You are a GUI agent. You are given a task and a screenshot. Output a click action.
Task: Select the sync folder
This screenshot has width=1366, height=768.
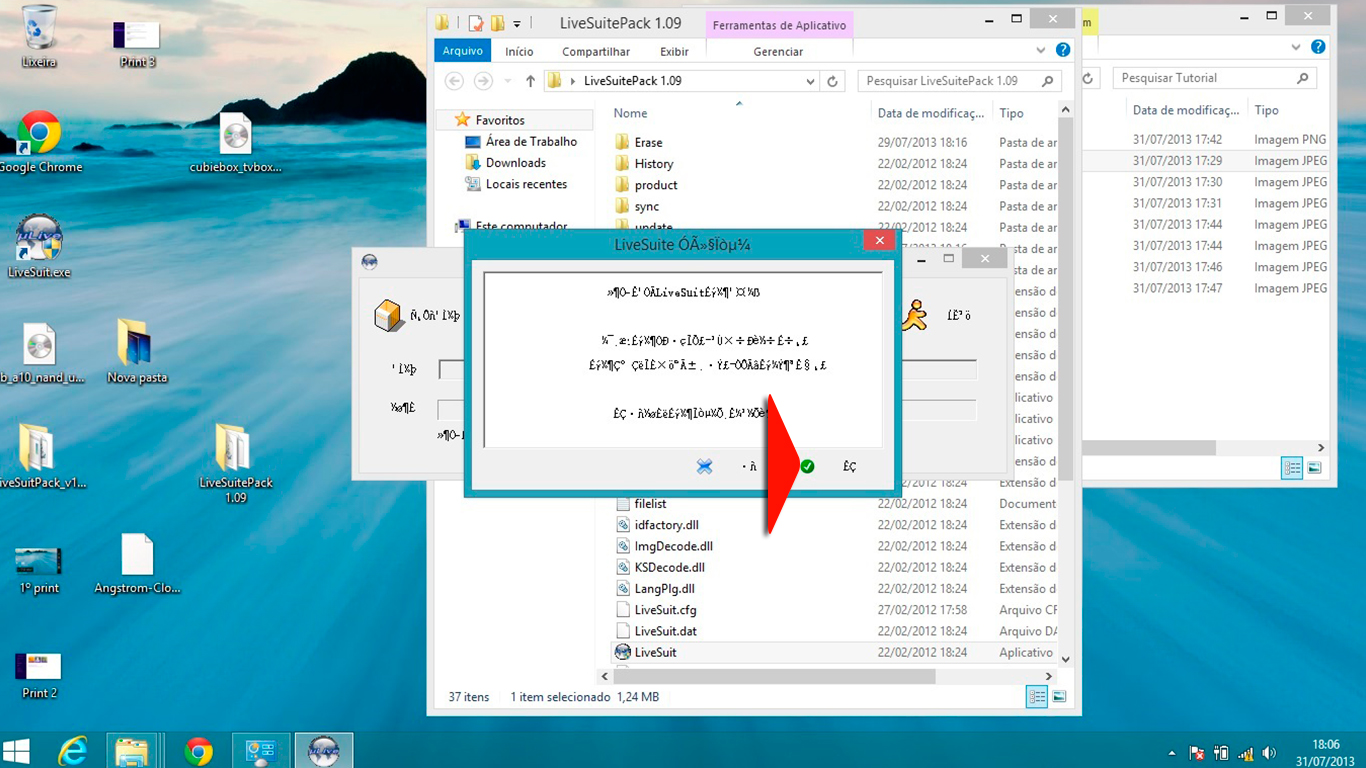[x=647, y=207]
